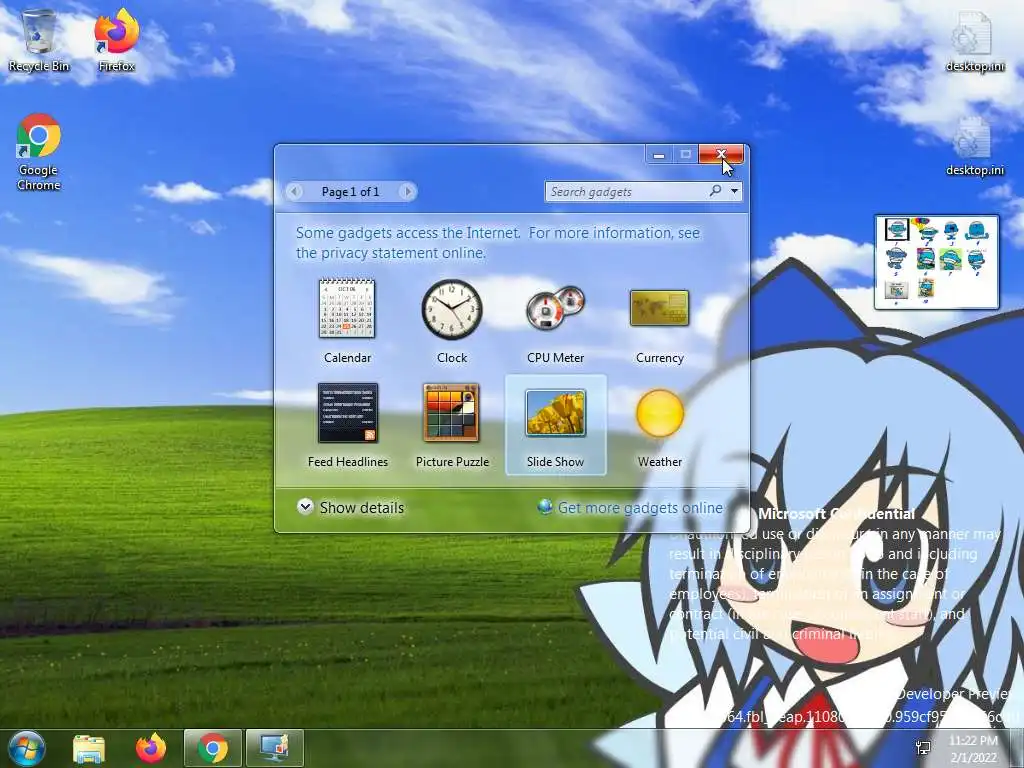The height and width of the screenshot is (768, 1024).
Task: Click the CPU Meter label text
Action: 556,358
